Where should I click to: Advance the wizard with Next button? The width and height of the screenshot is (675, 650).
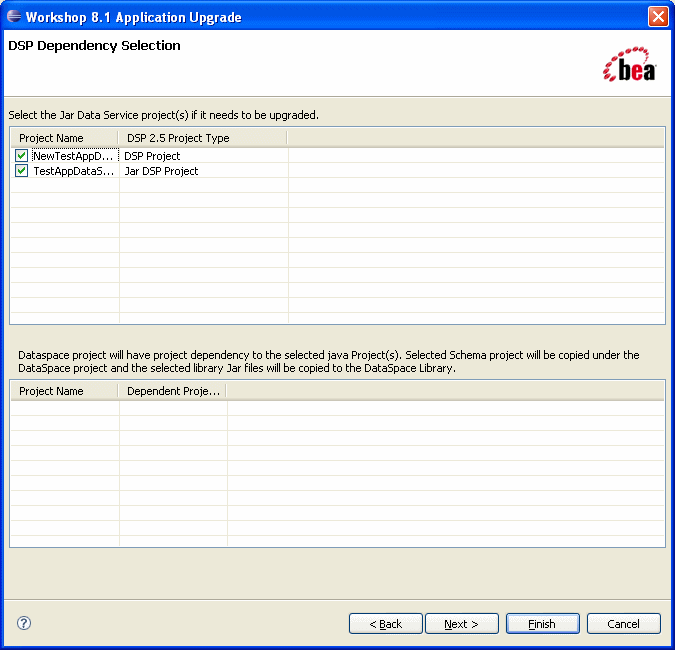pyautogui.click(x=461, y=624)
